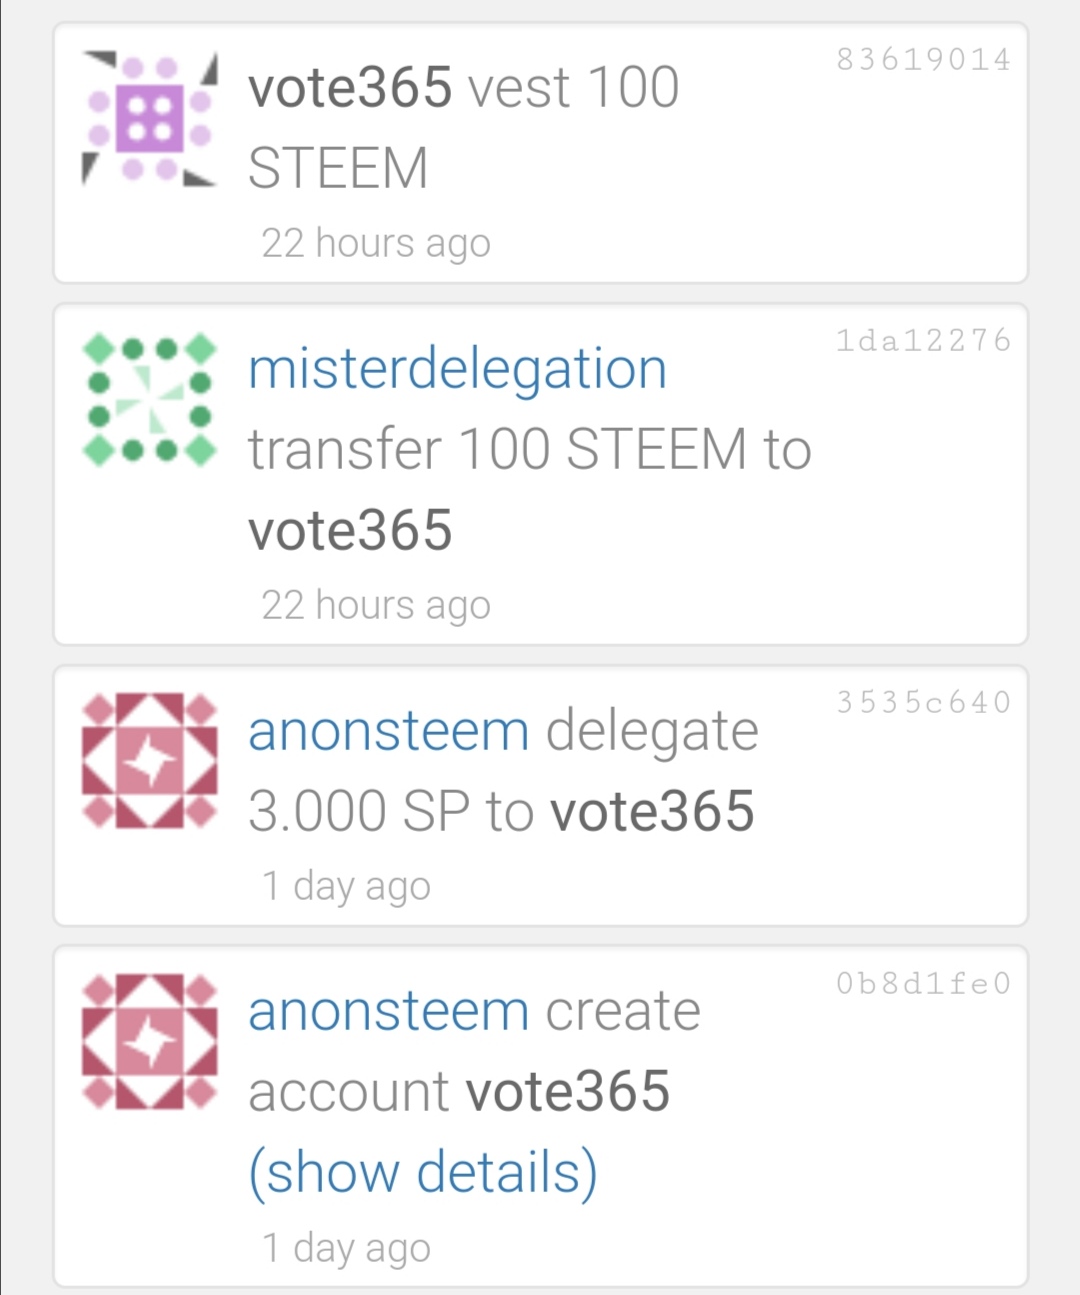
Task: Click anonsteem's avatar on the create account entry
Action: pyautogui.click(x=150, y=1042)
